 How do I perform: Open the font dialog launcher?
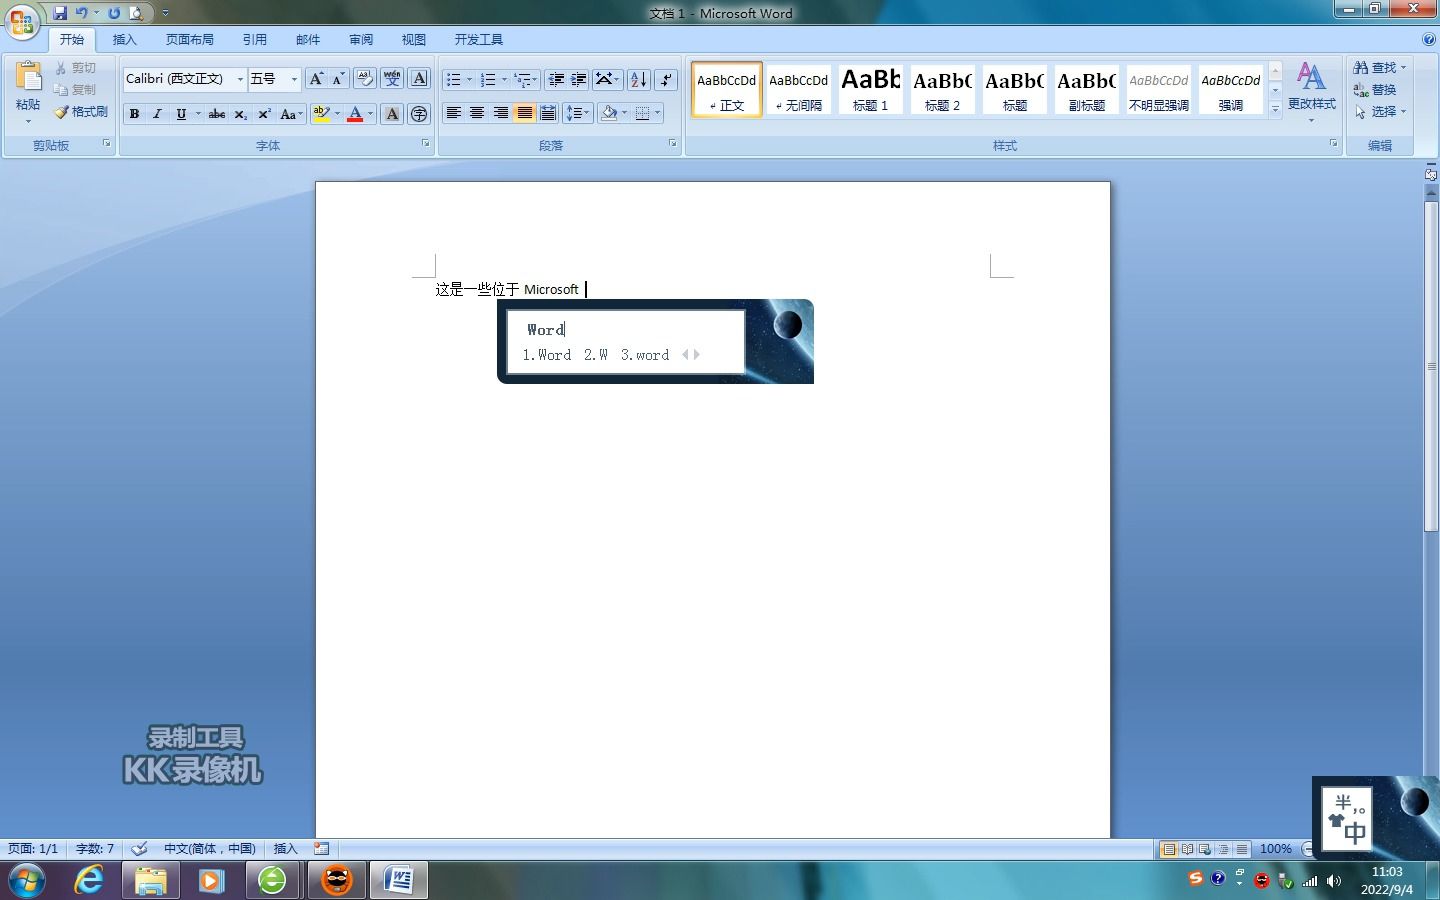426,144
